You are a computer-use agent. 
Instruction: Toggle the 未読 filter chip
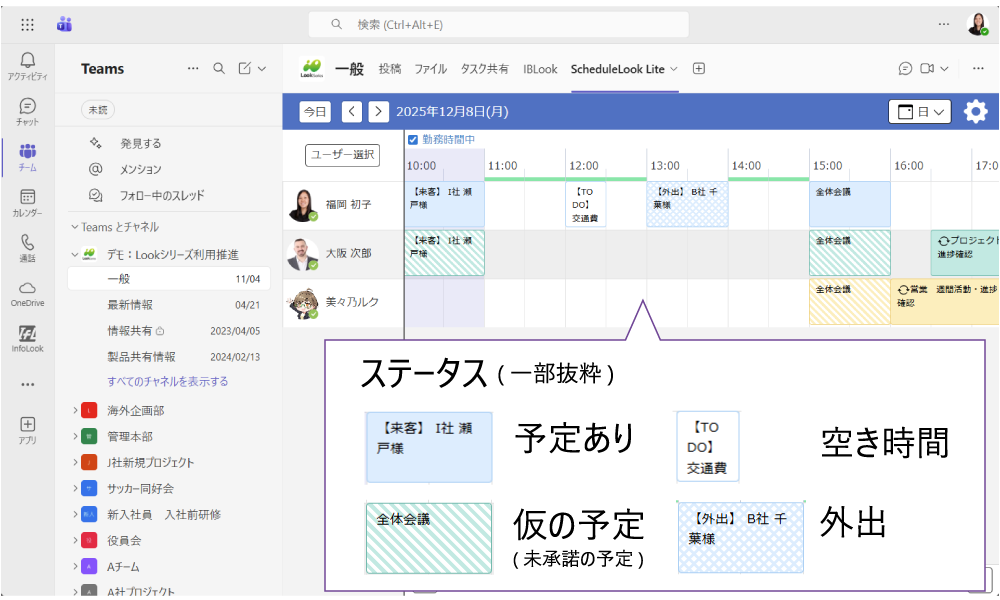(x=97, y=110)
